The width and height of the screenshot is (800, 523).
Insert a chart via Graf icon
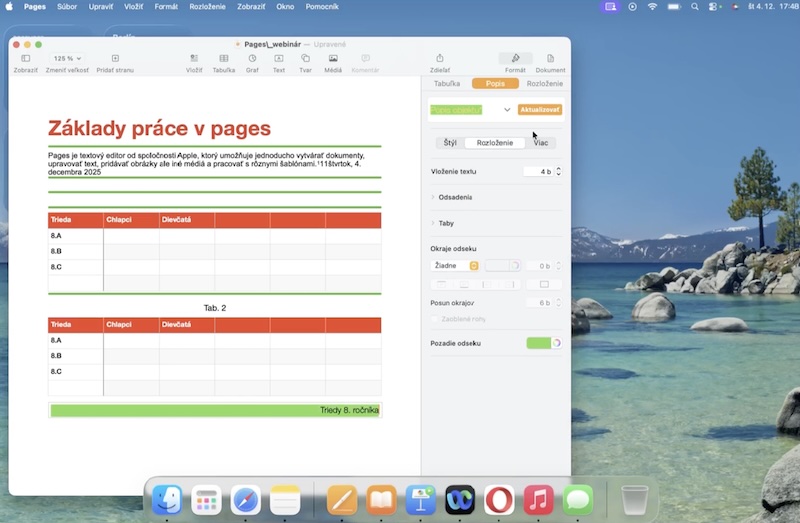pos(252,59)
